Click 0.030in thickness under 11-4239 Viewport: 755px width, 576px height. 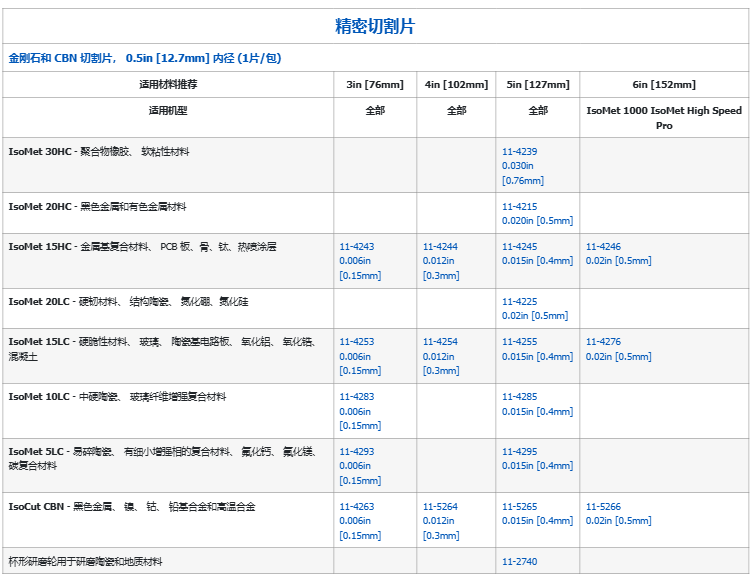pos(518,166)
